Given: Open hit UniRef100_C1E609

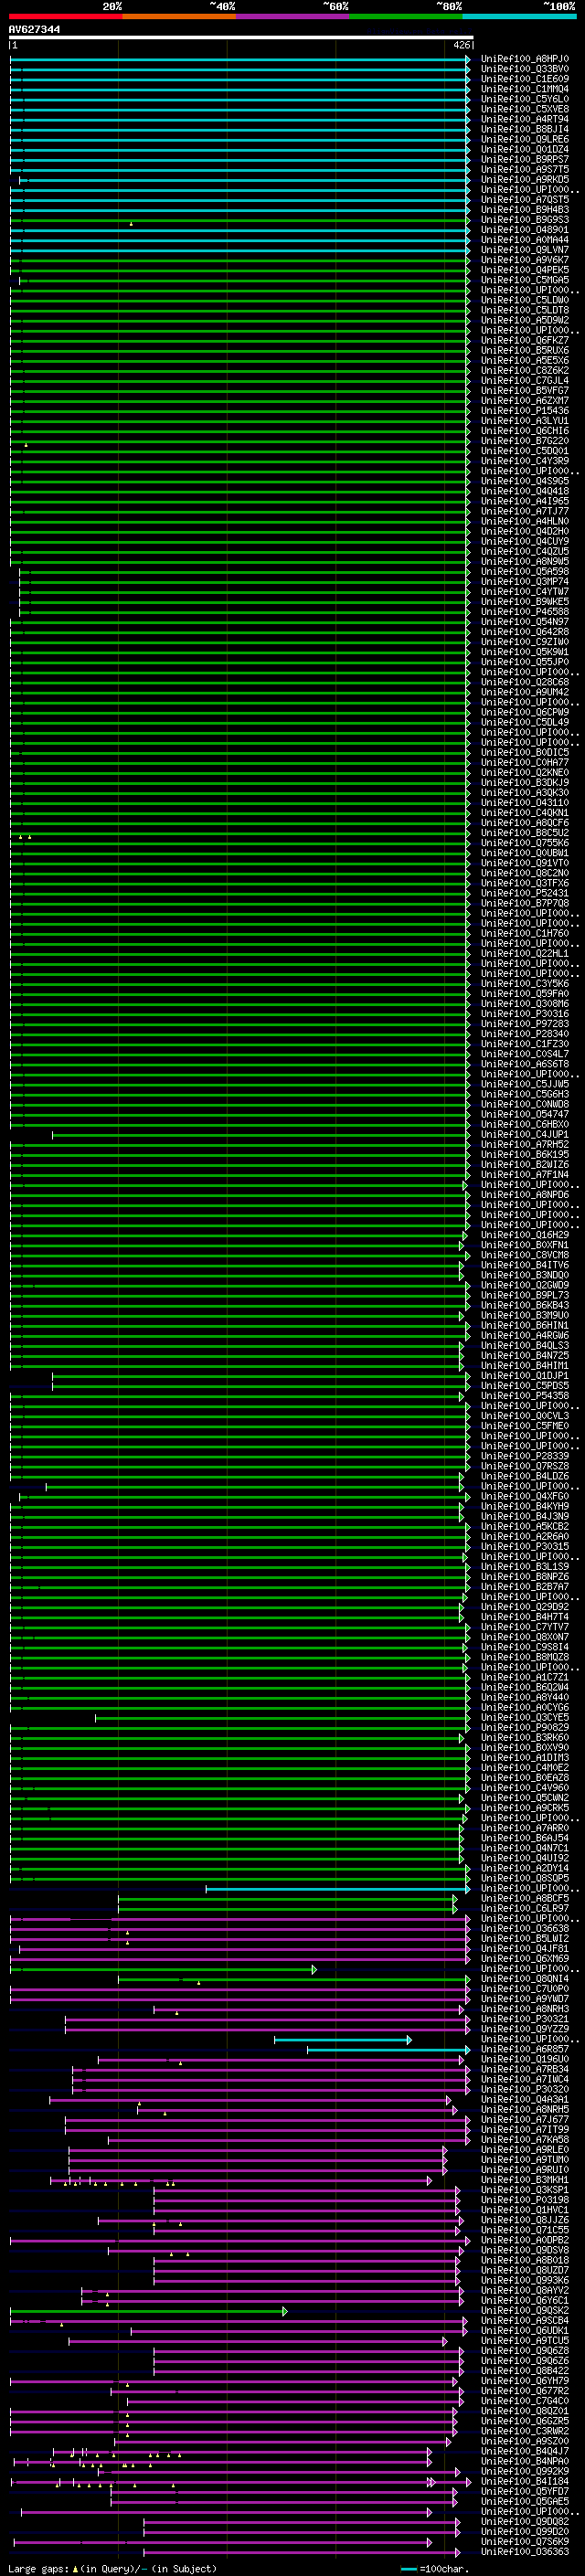Looking at the screenshot, I should (525, 79).
